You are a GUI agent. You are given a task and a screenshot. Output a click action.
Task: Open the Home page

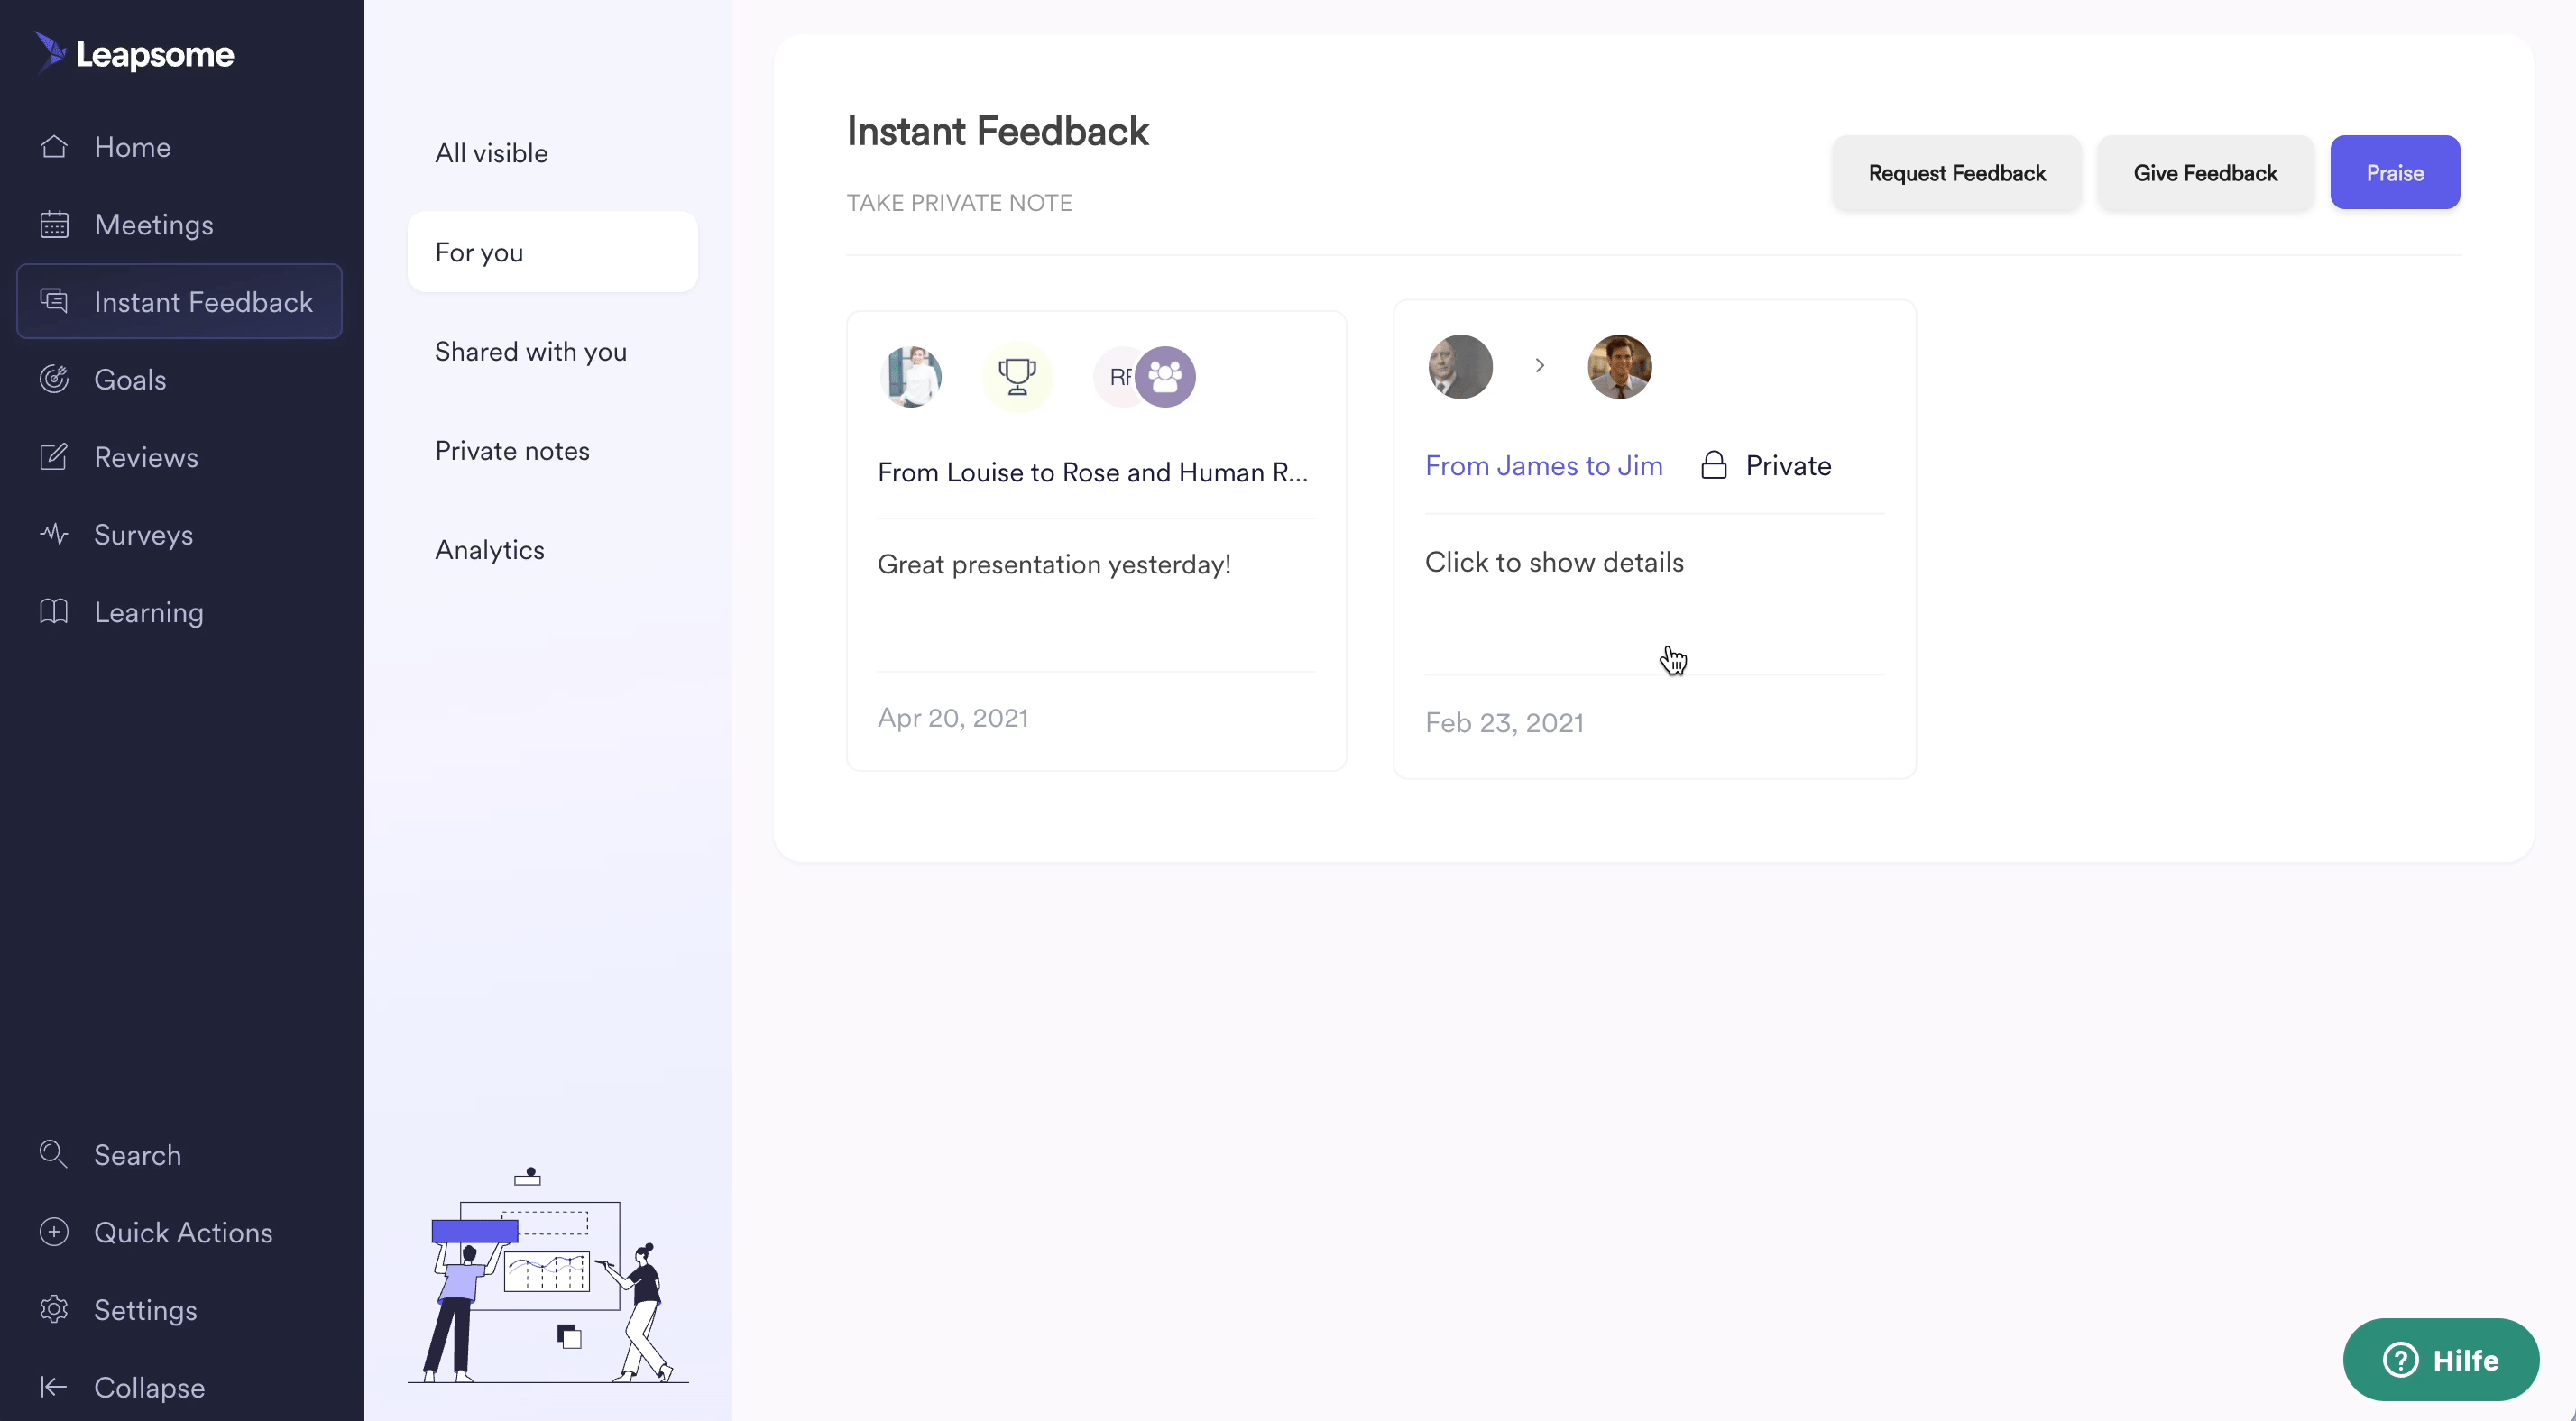132,147
